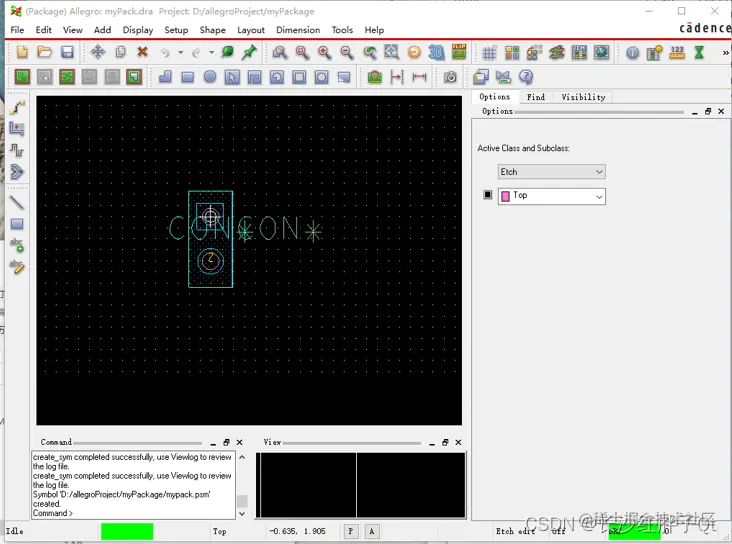Minimize the Command panel
The image size is (732, 544).
(x=213, y=443)
